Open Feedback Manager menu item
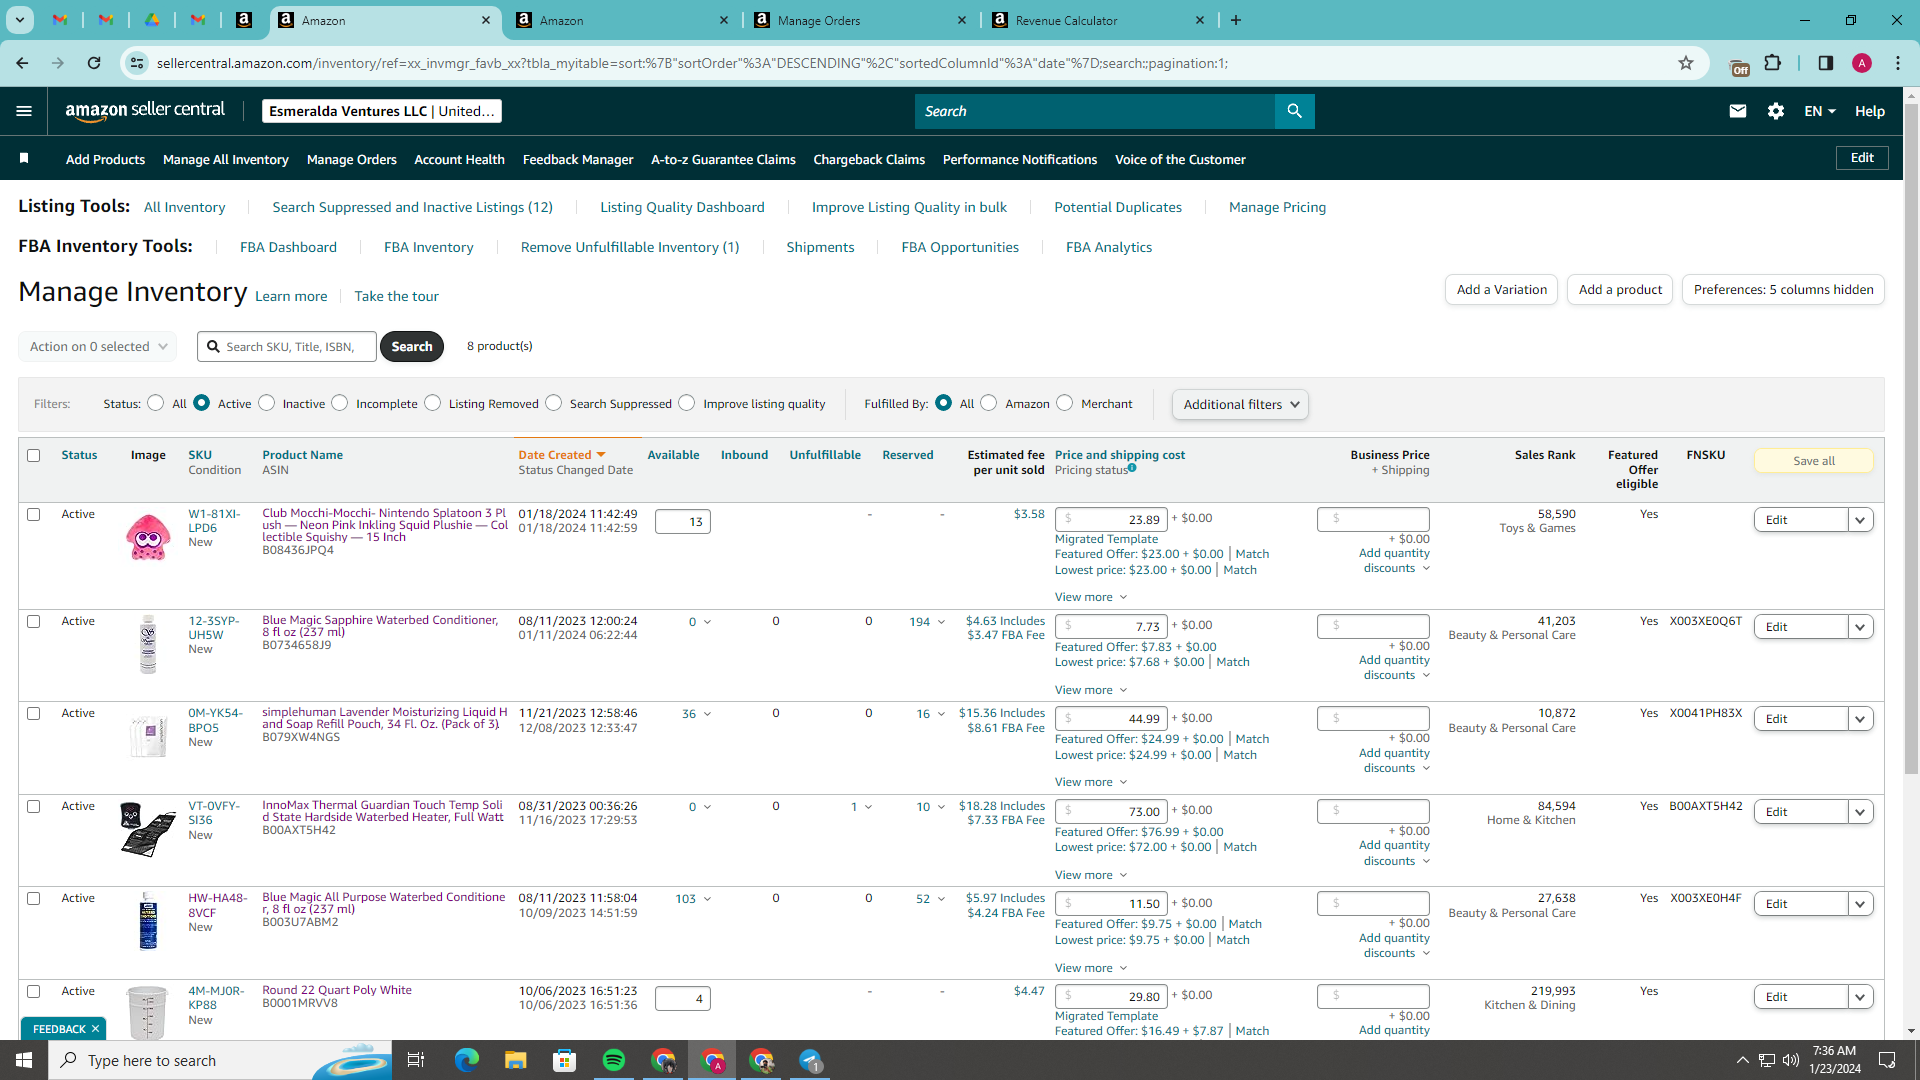 [x=578, y=159]
